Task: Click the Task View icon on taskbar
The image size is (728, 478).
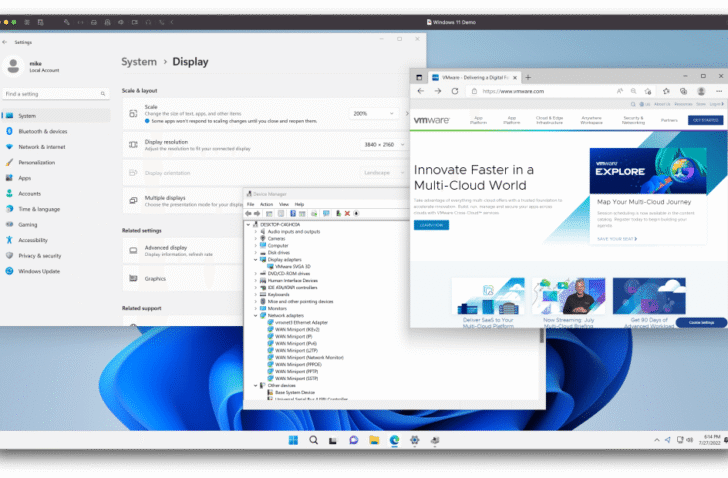Action: pos(333,440)
